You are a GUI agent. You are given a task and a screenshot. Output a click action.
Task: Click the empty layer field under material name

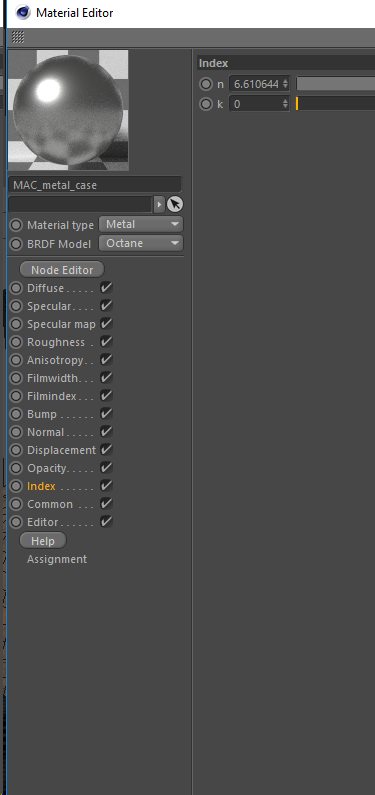[80, 204]
